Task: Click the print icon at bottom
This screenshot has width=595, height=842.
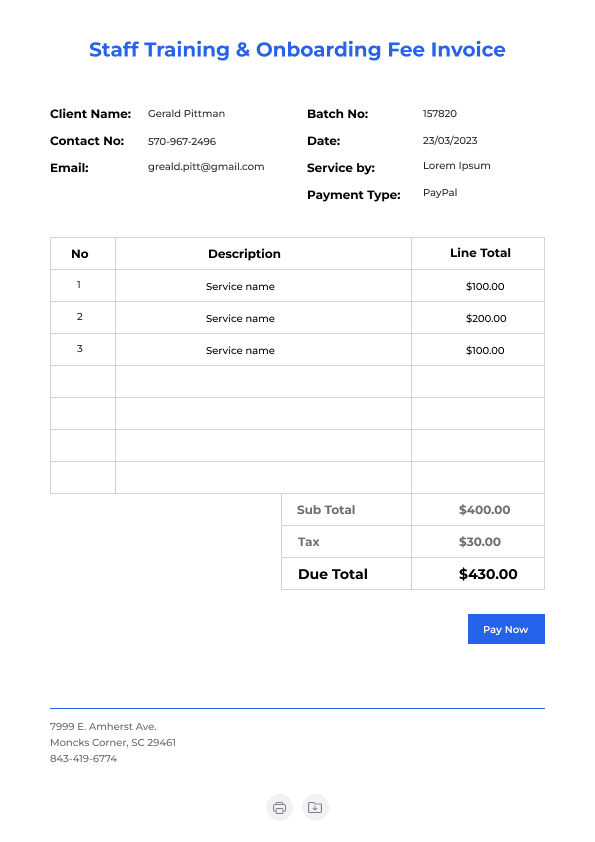Action: pos(279,808)
